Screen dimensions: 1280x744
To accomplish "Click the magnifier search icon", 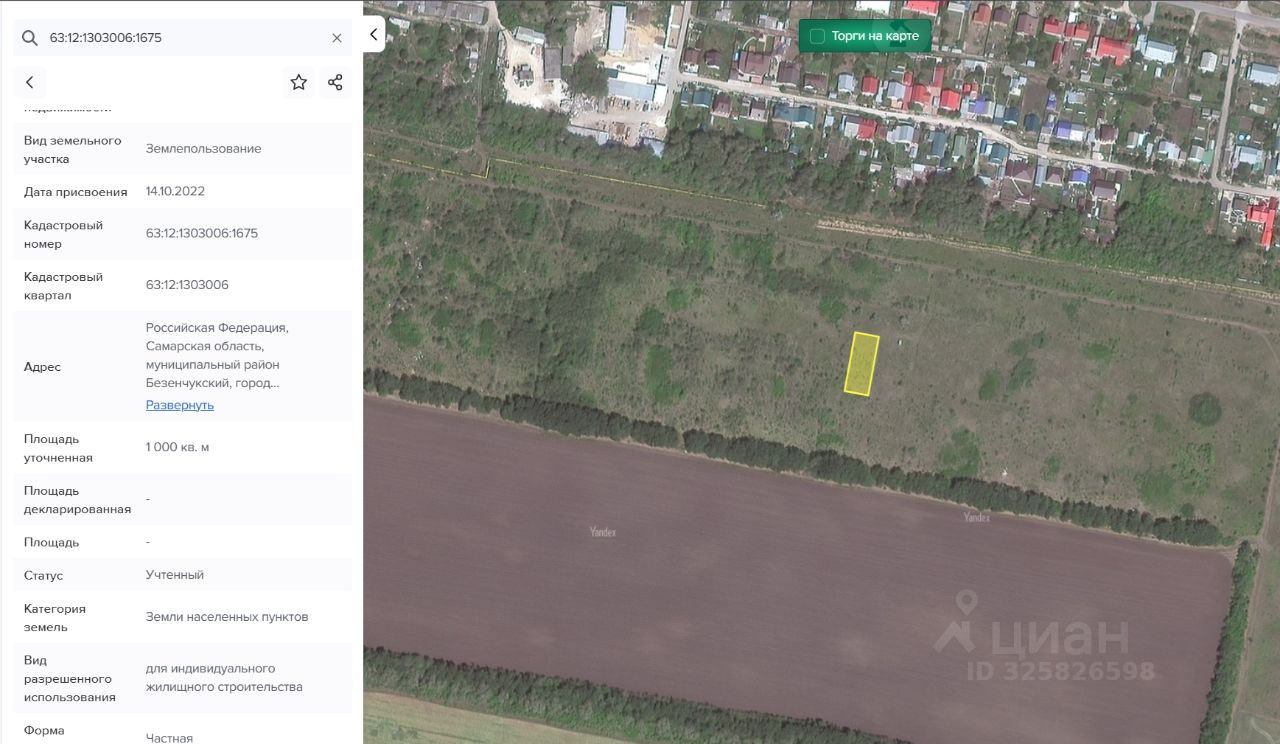I will click(x=30, y=38).
